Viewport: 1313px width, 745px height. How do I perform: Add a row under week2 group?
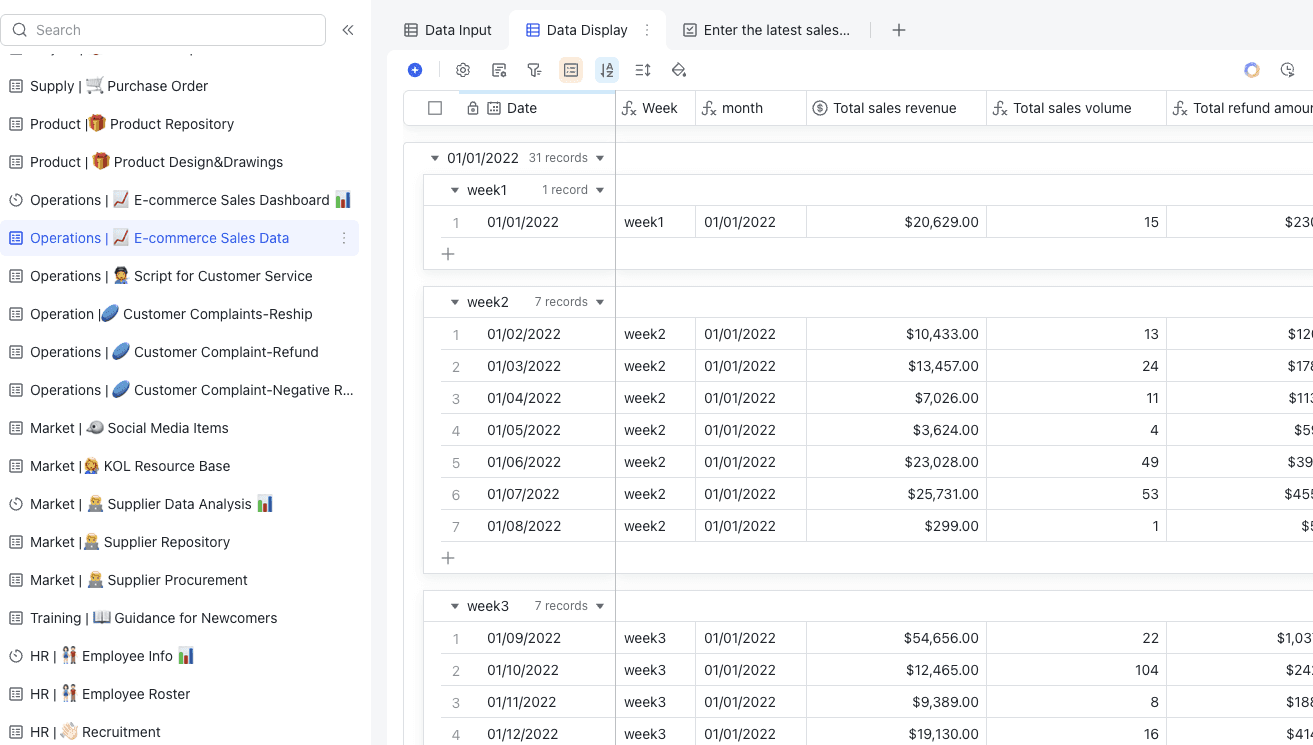click(448, 558)
